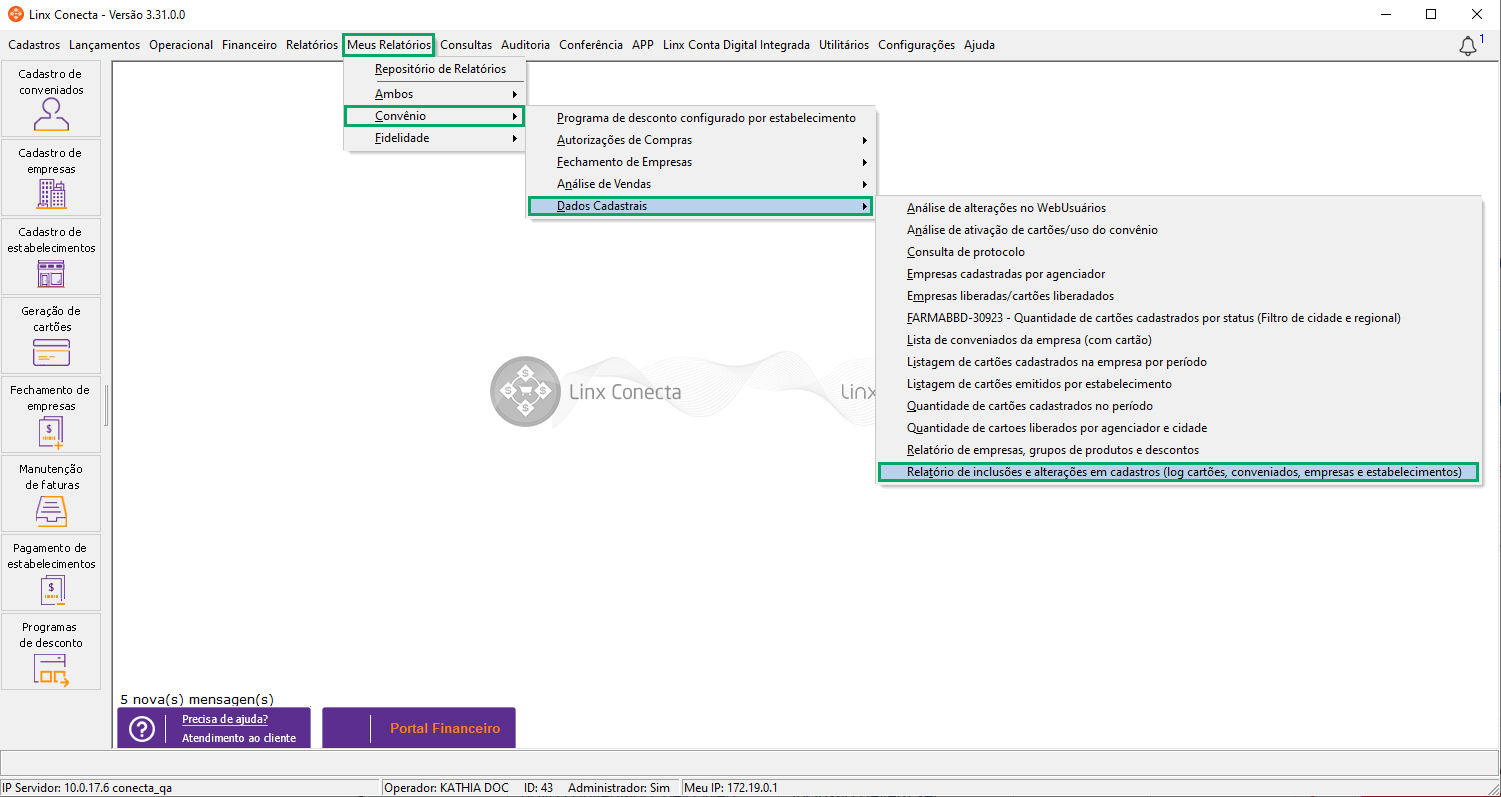This screenshot has width=1501, height=797.
Task: Select Repositório de Relatórios menu item
Action: pyautogui.click(x=435, y=69)
